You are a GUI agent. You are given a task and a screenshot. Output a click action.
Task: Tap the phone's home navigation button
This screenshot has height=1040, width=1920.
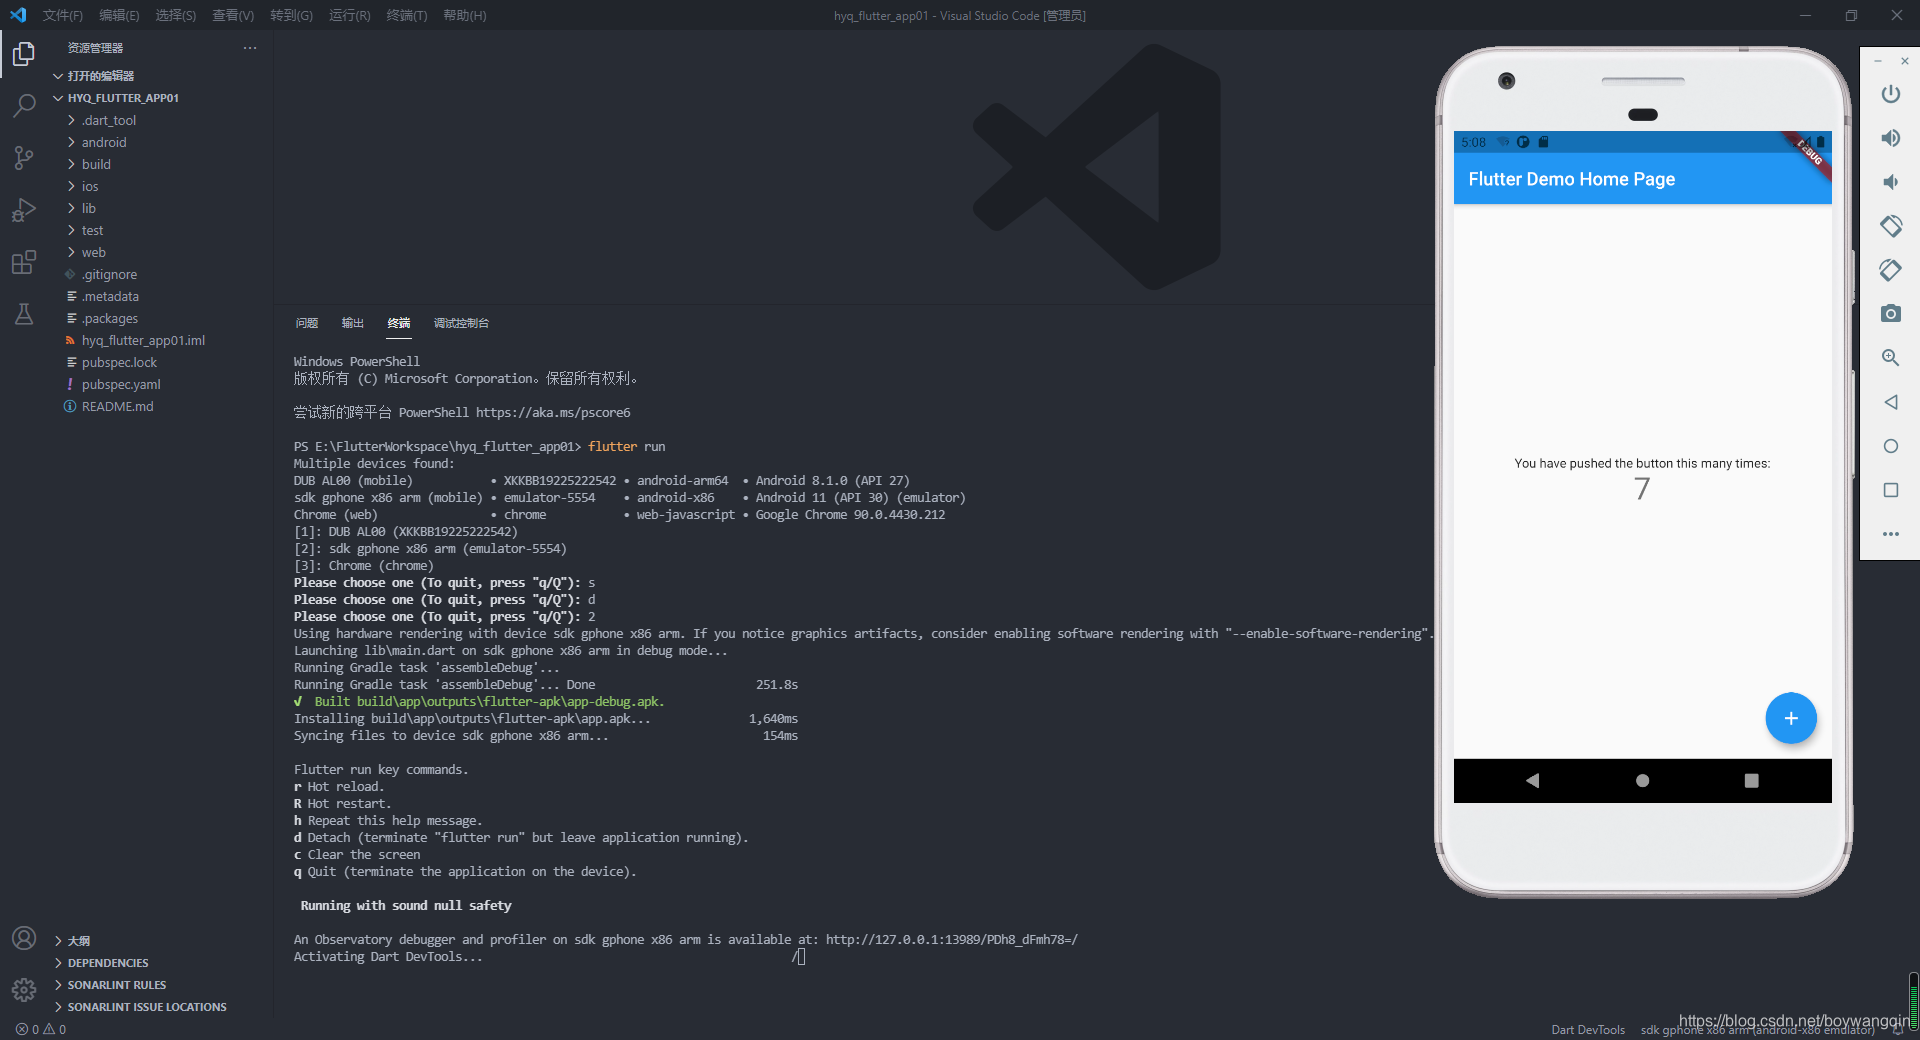[x=1642, y=780]
